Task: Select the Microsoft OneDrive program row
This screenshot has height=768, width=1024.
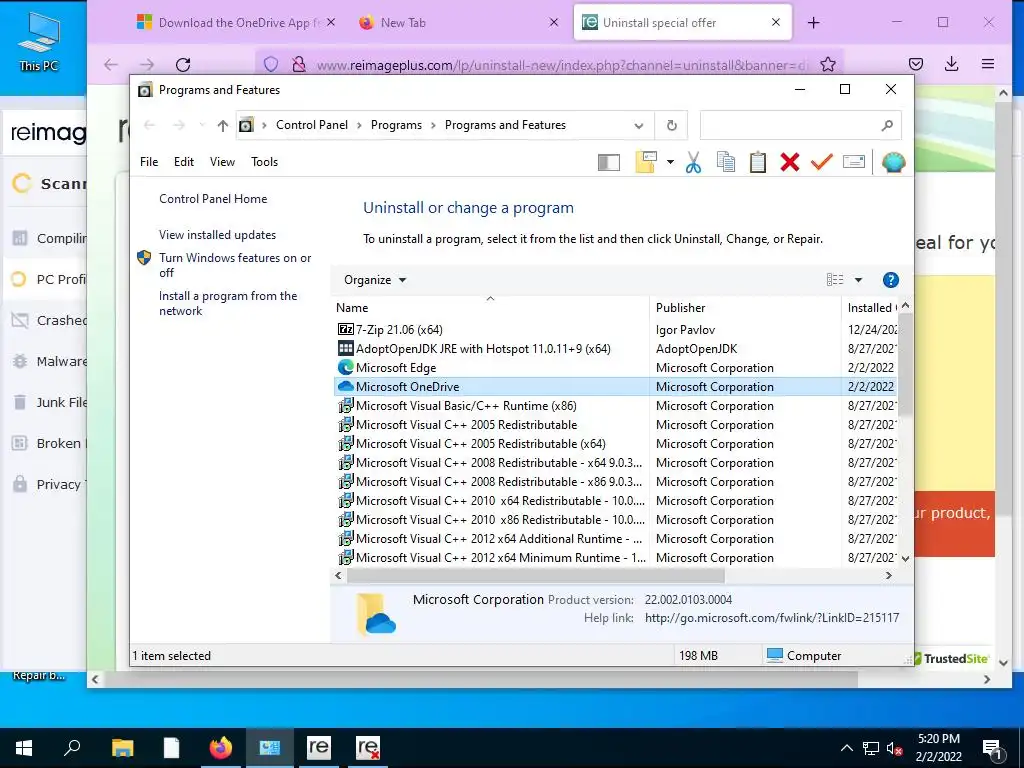Action: 614,387
